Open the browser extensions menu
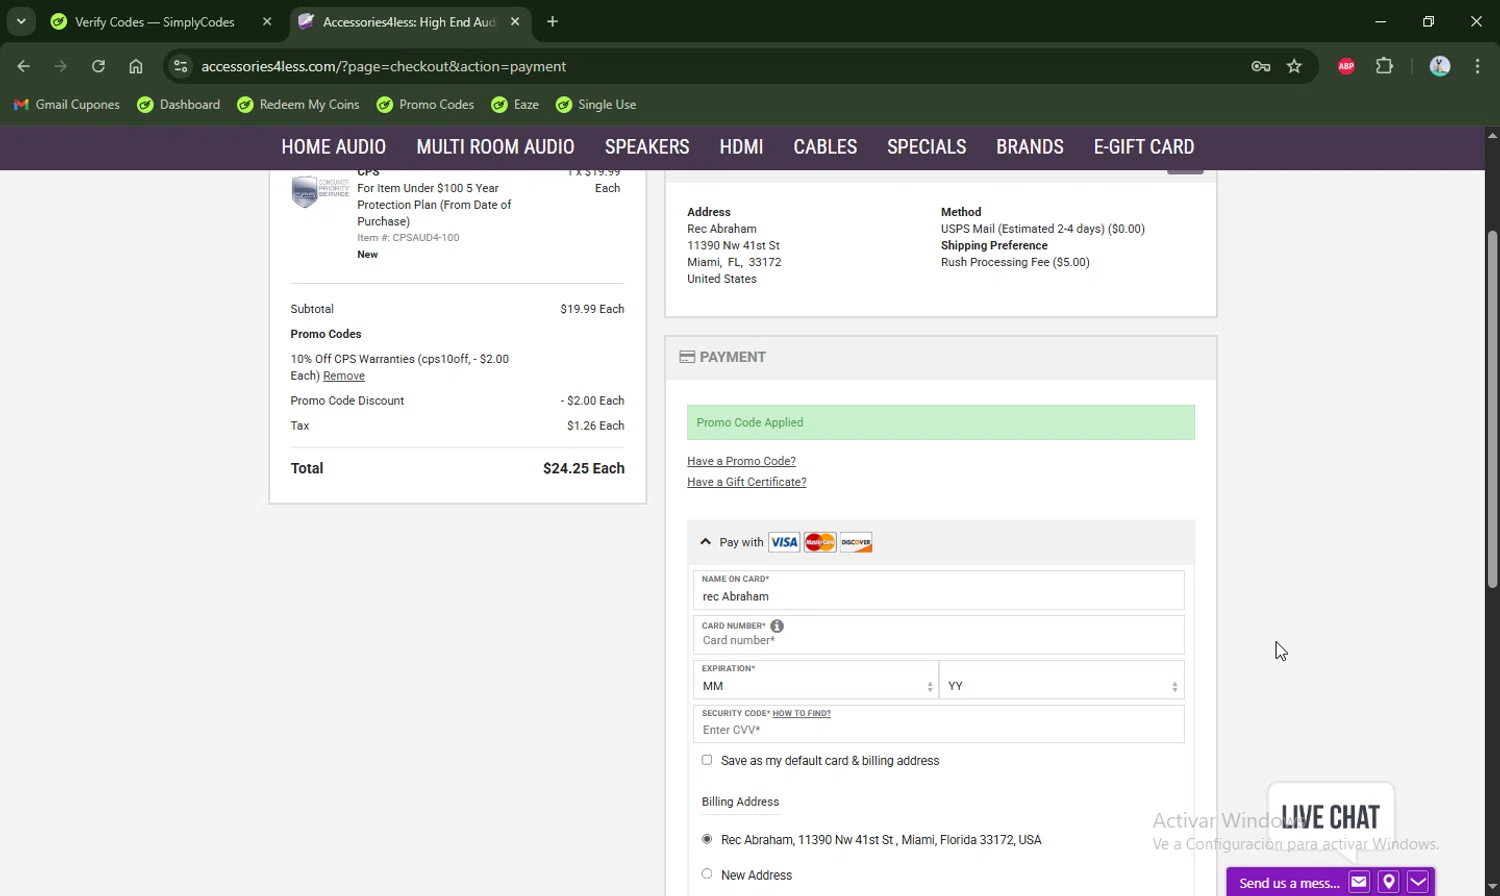Viewport: 1500px width, 896px height. [x=1385, y=66]
